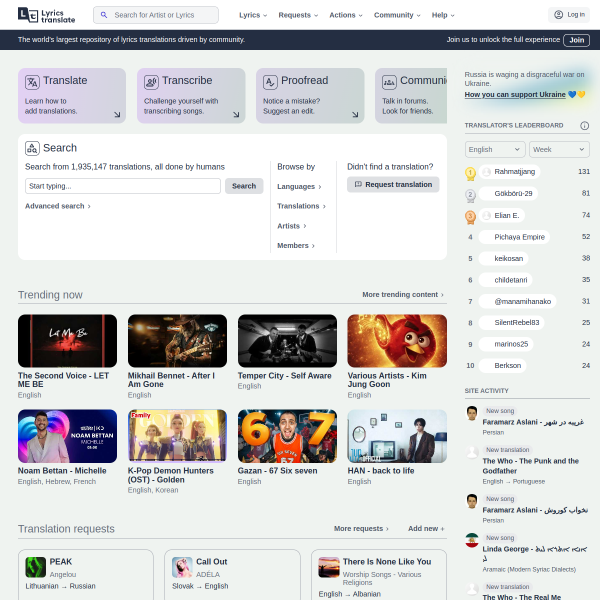The width and height of the screenshot is (600, 600).
Task: Open How you can support Ukraine link
Action: 515,95
